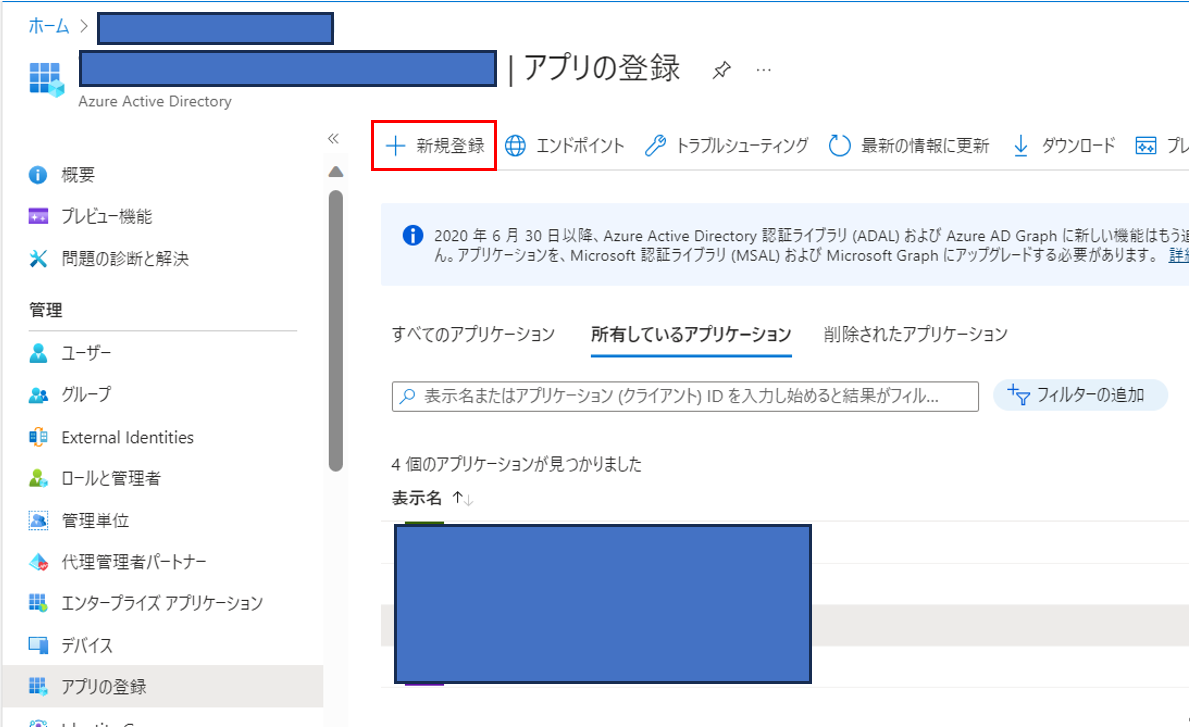Click the ダウンロード arrow icon
Screen dimensions: 1190x727
1021,146
